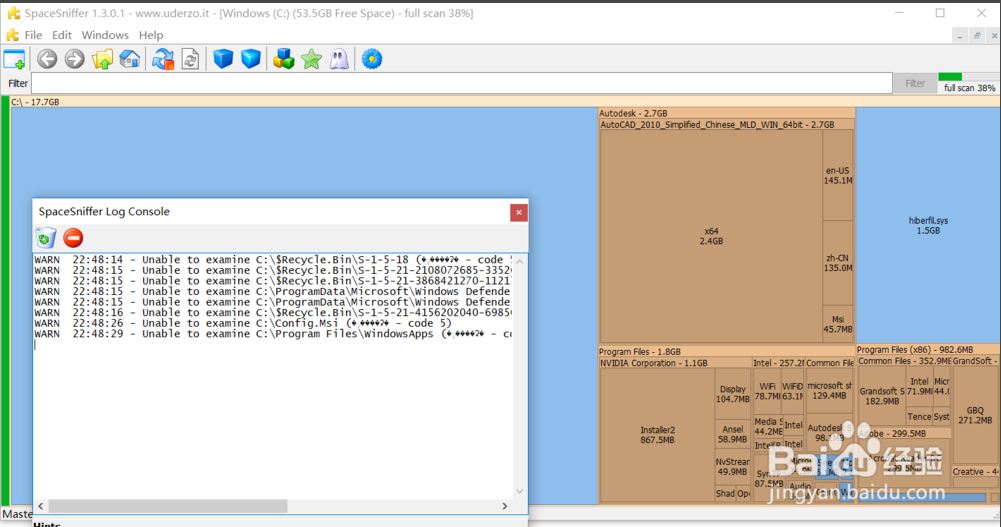The width and height of the screenshot is (1001, 527).
Task: Click the blue flower donate icon
Action: point(372,59)
